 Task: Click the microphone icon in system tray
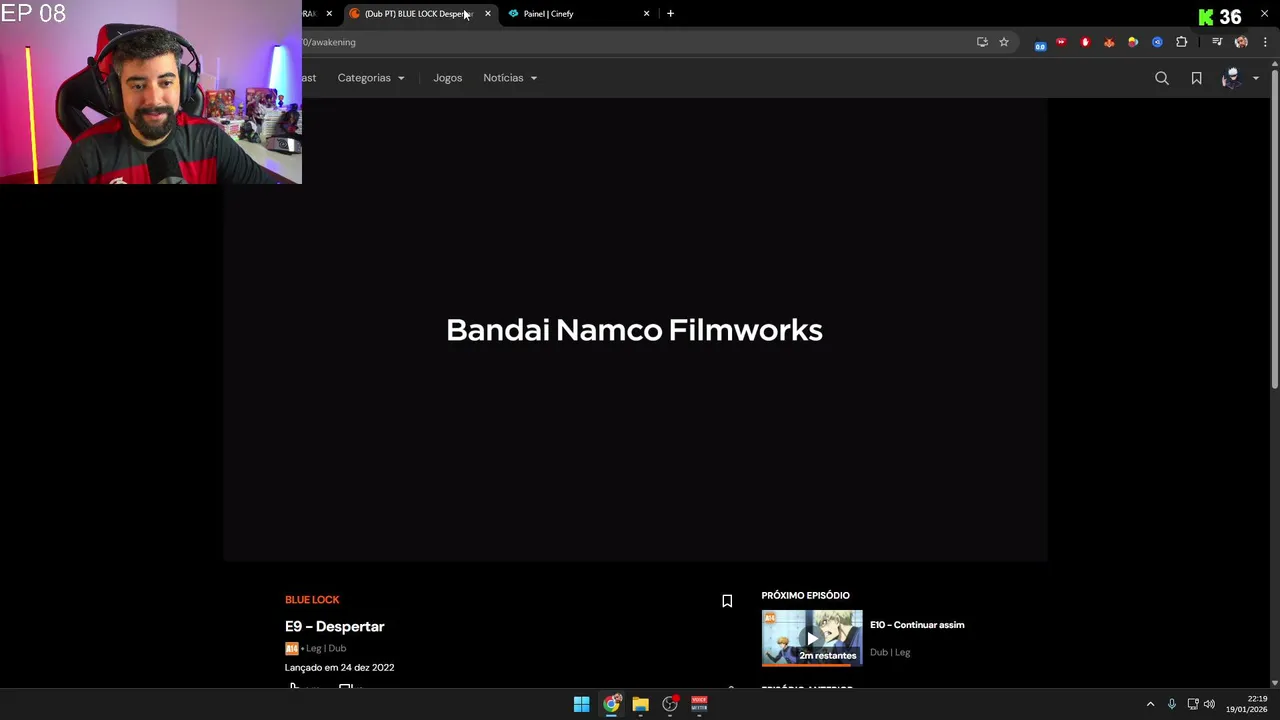[x=1172, y=705]
